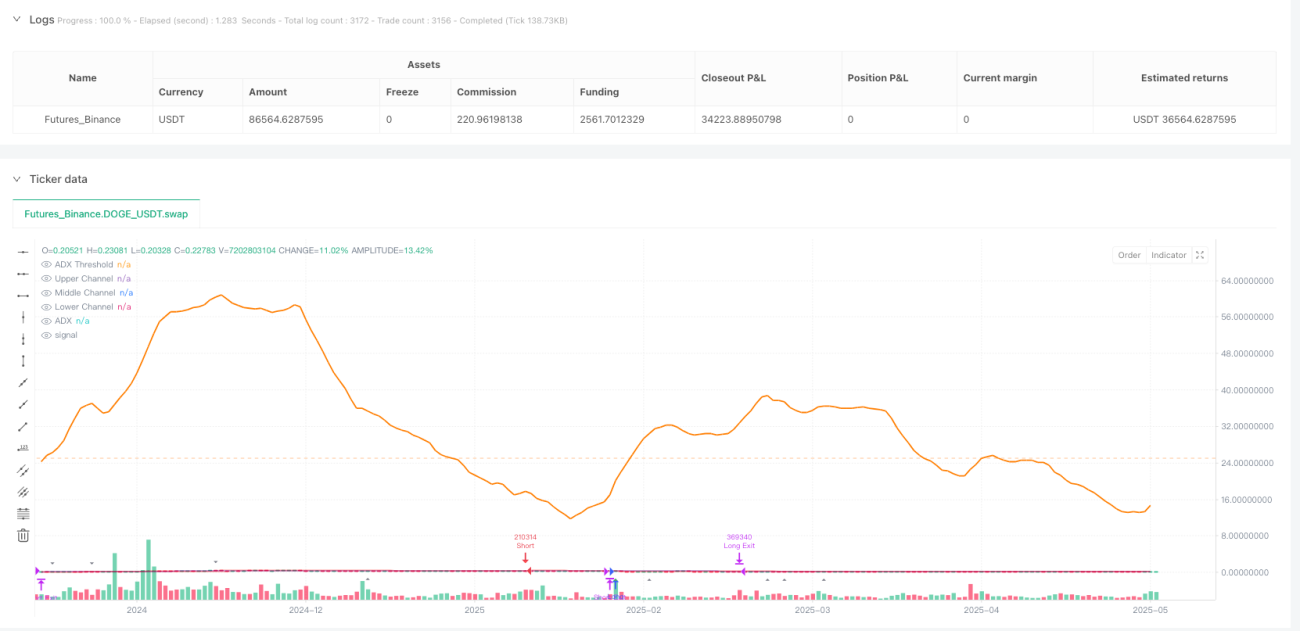Select the vertical straight line tool
The image size is (1300, 631).
[23, 317]
